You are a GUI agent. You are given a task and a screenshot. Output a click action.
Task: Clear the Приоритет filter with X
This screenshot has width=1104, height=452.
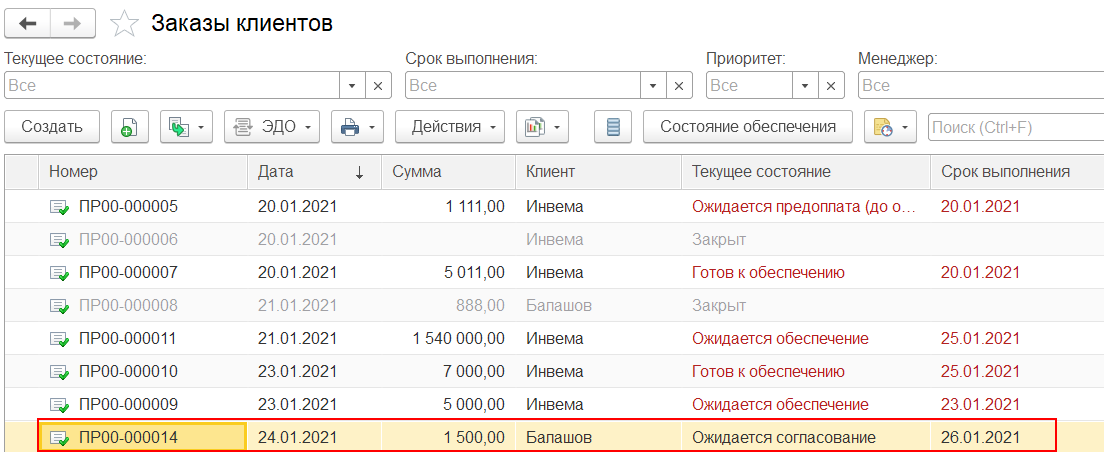tap(831, 86)
